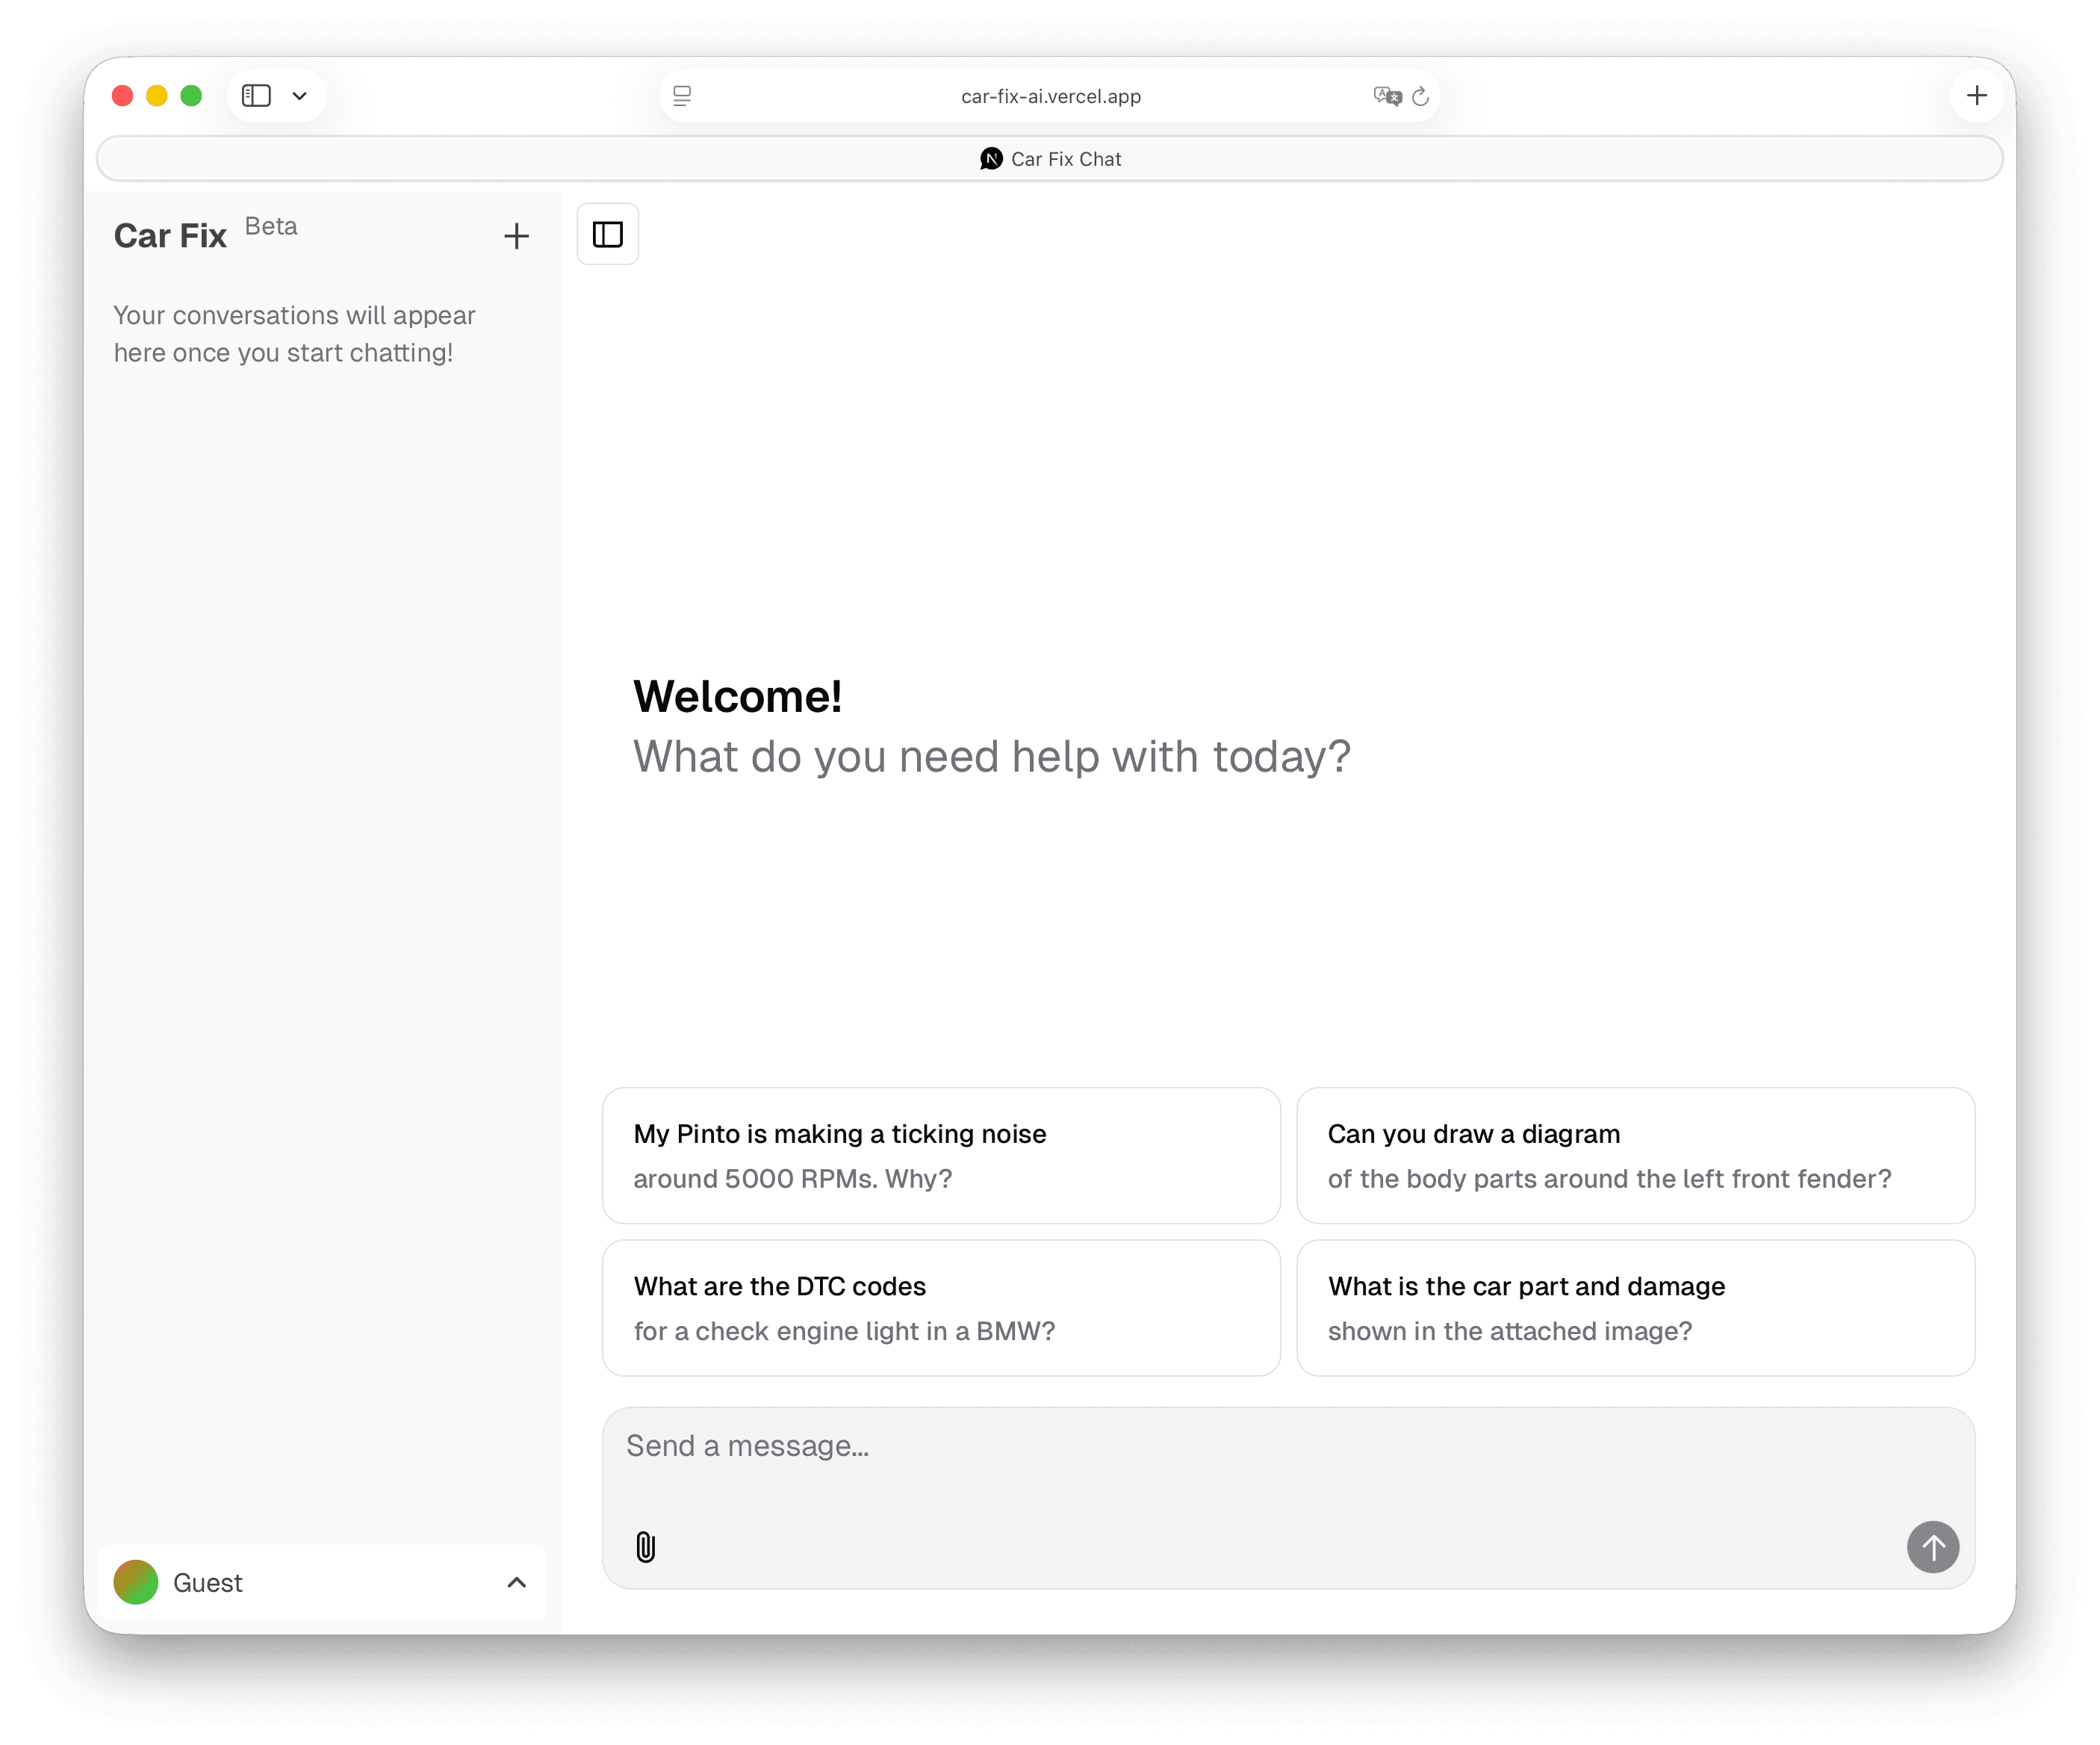
Task: Choose the draw a diagram suggestion
Action: [x=1634, y=1155]
